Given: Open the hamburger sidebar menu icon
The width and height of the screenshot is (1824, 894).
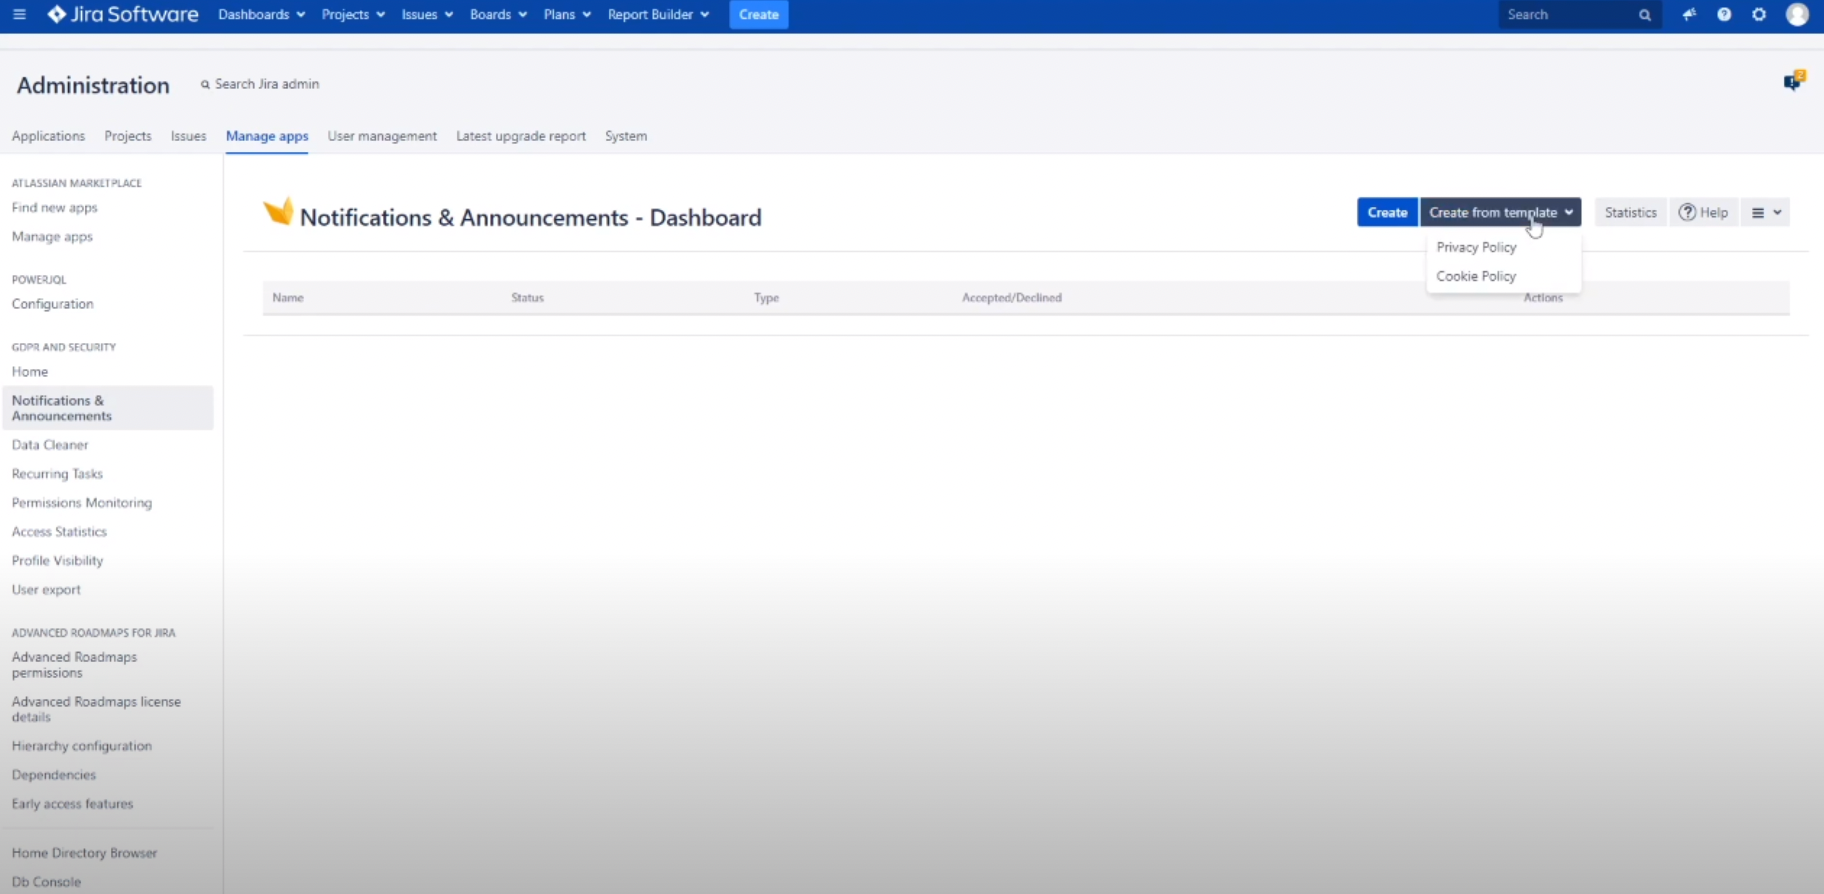Looking at the screenshot, I should point(19,14).
